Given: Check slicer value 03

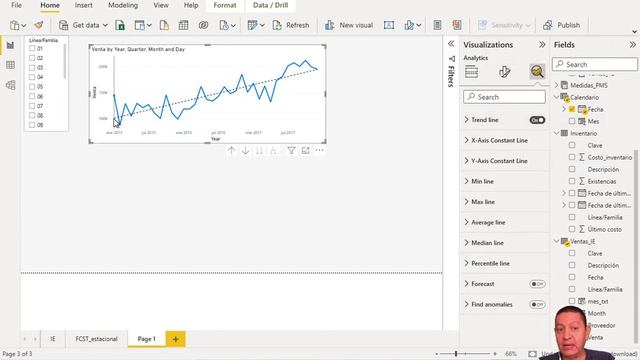Looking at the screenshot, I should tap(32, 67).
